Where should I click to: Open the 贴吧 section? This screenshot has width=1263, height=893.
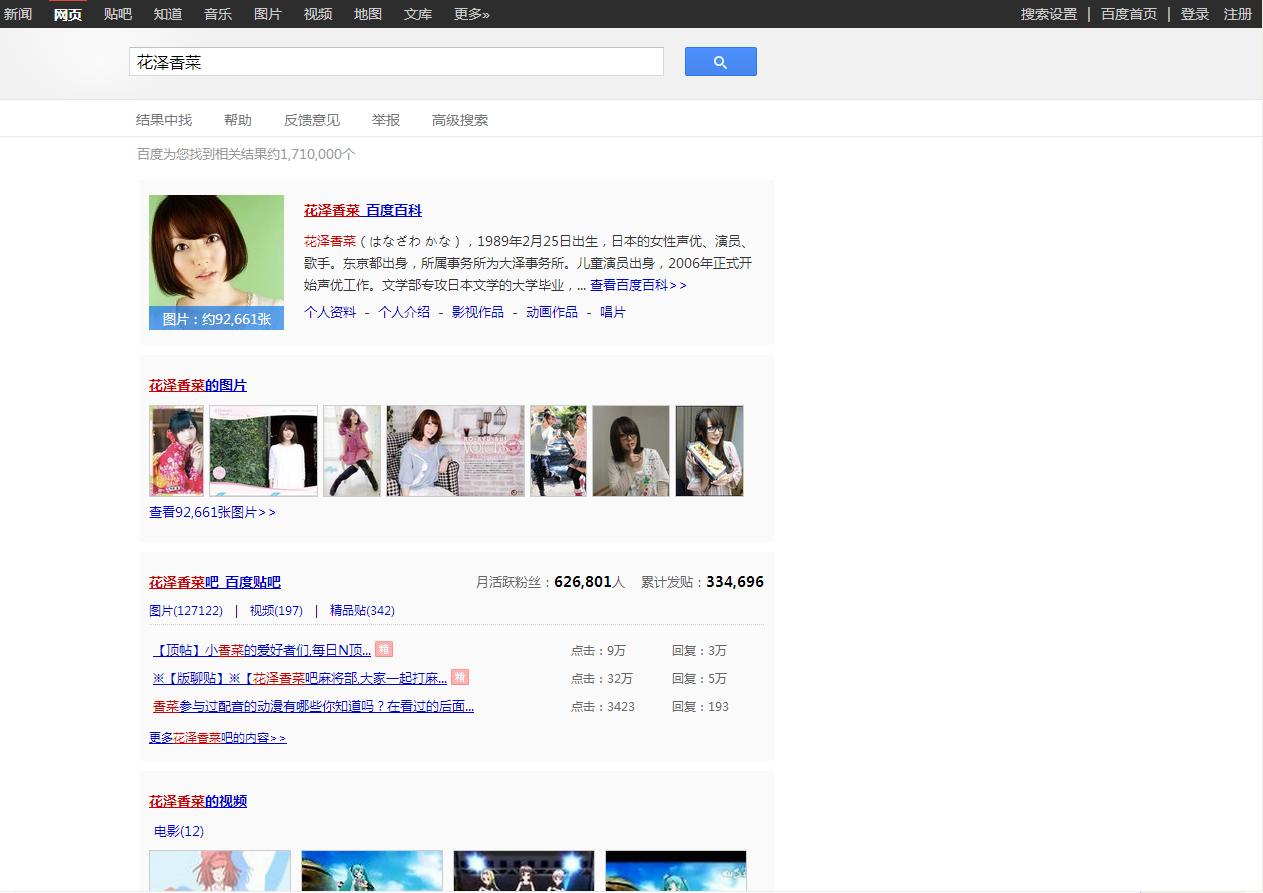(x=118, y=14)
